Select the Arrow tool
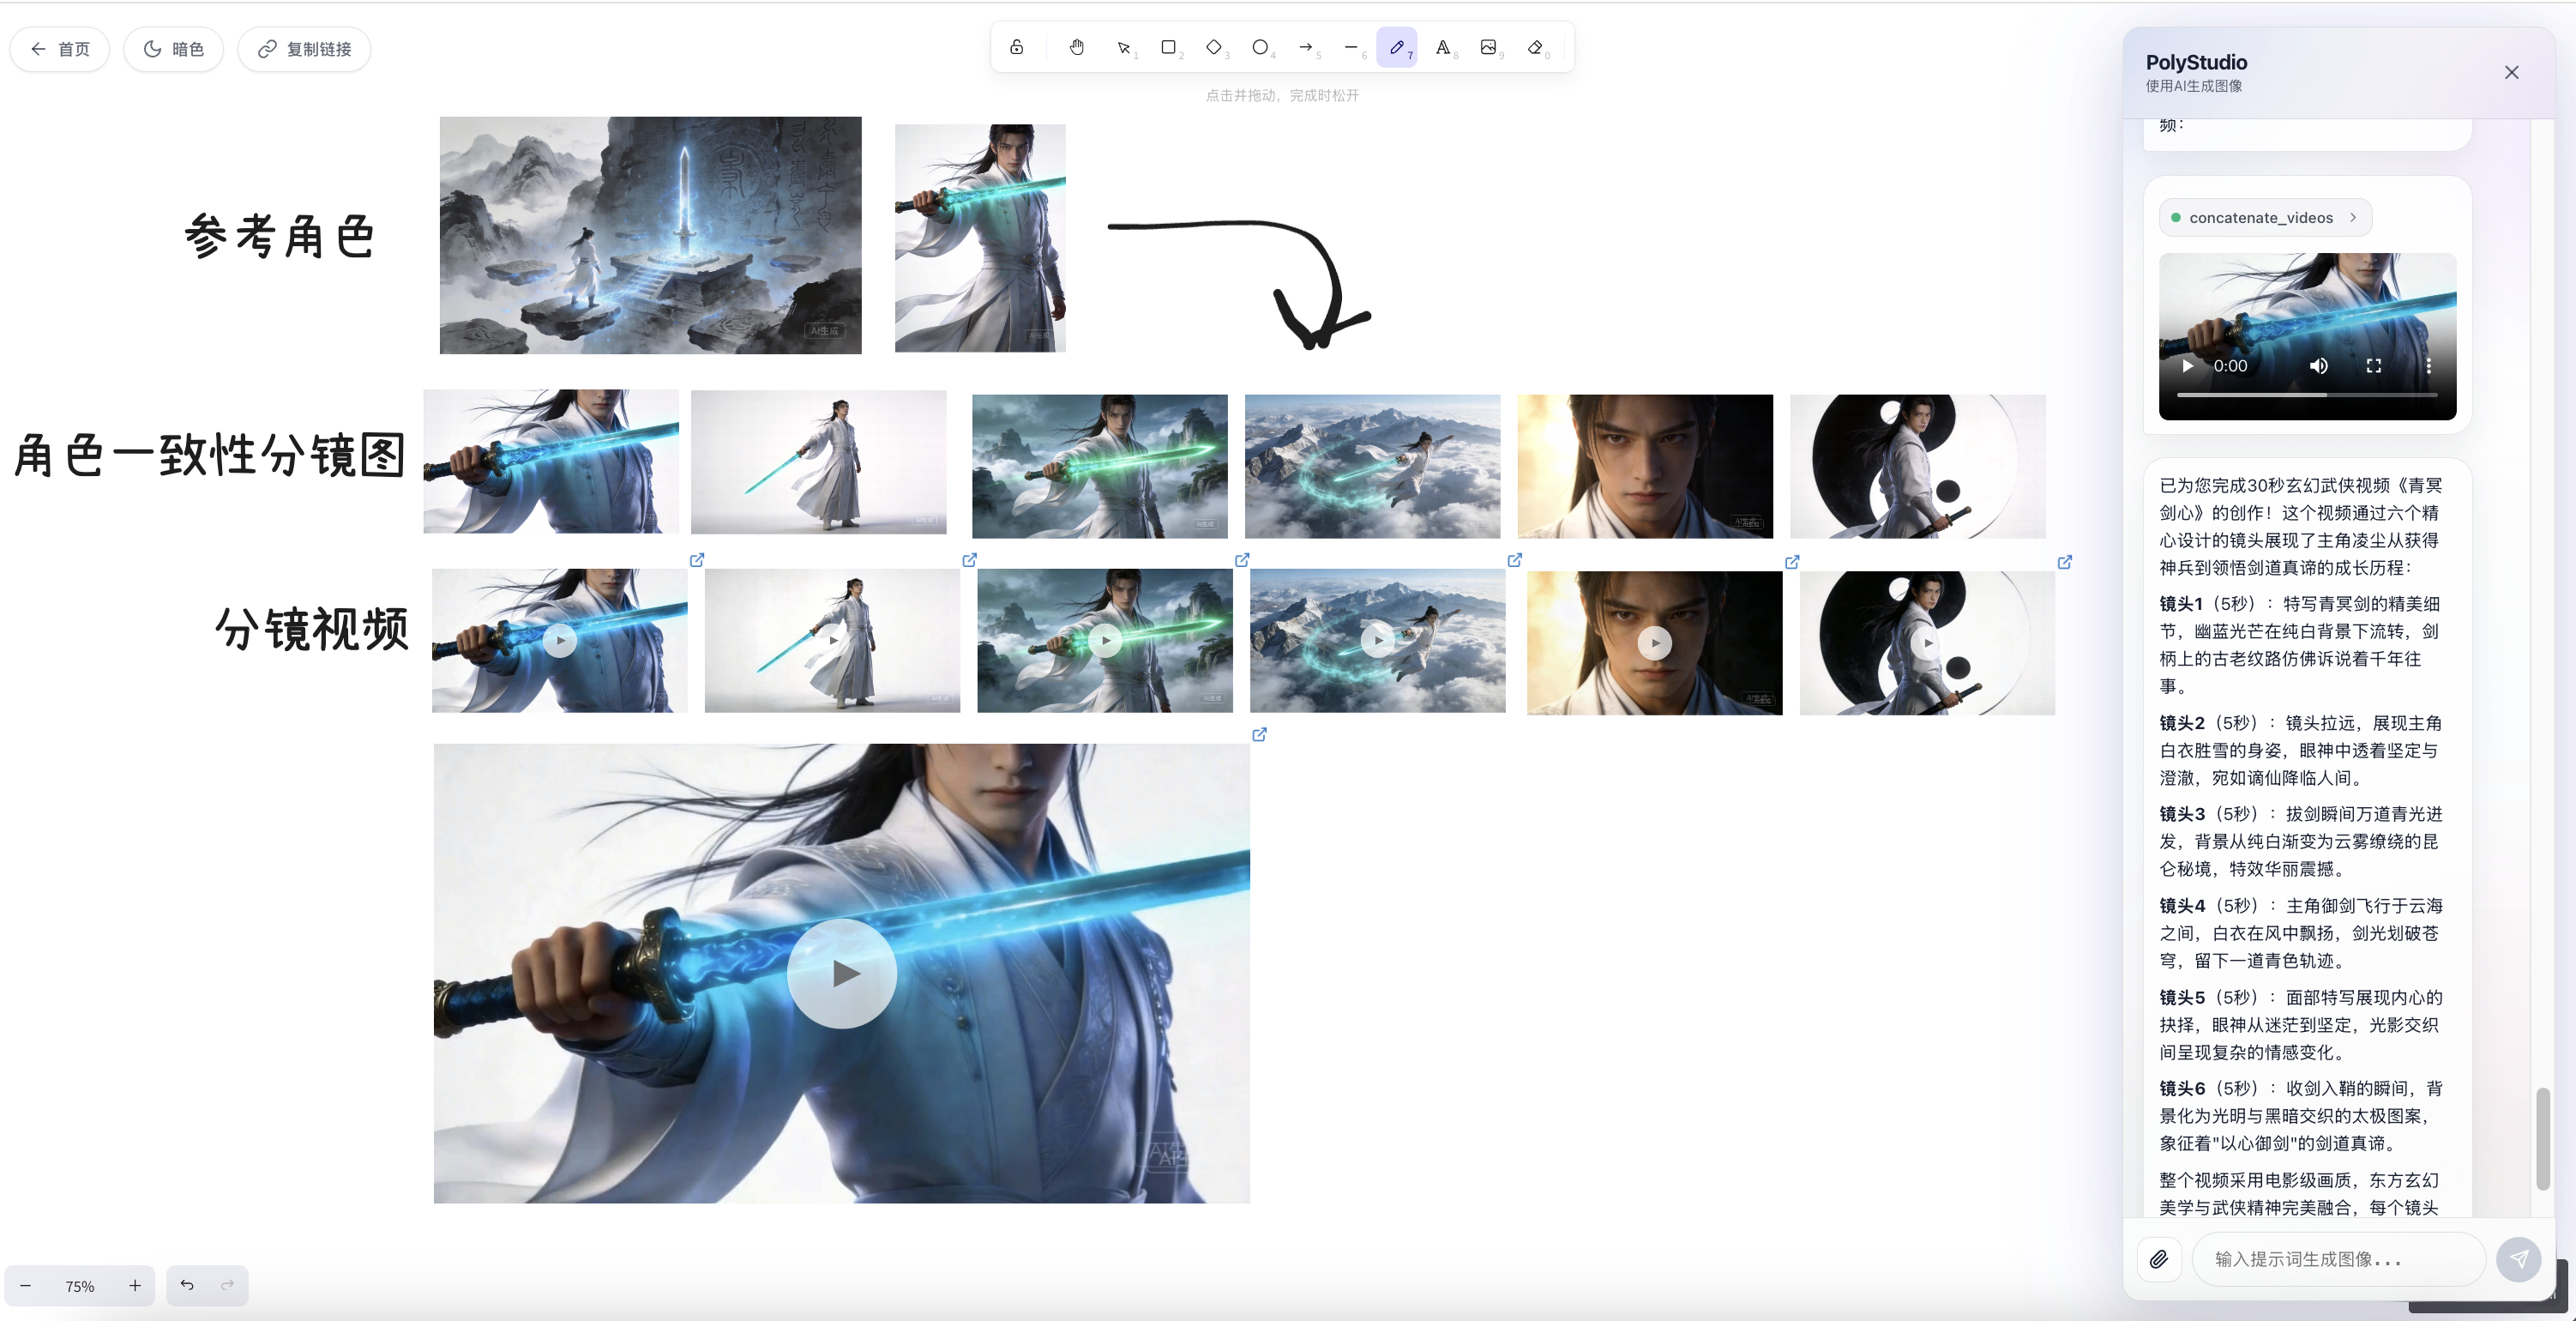Image resolution: width=2576 pixels, height=1321 pixels. [x=1306, y=47]
